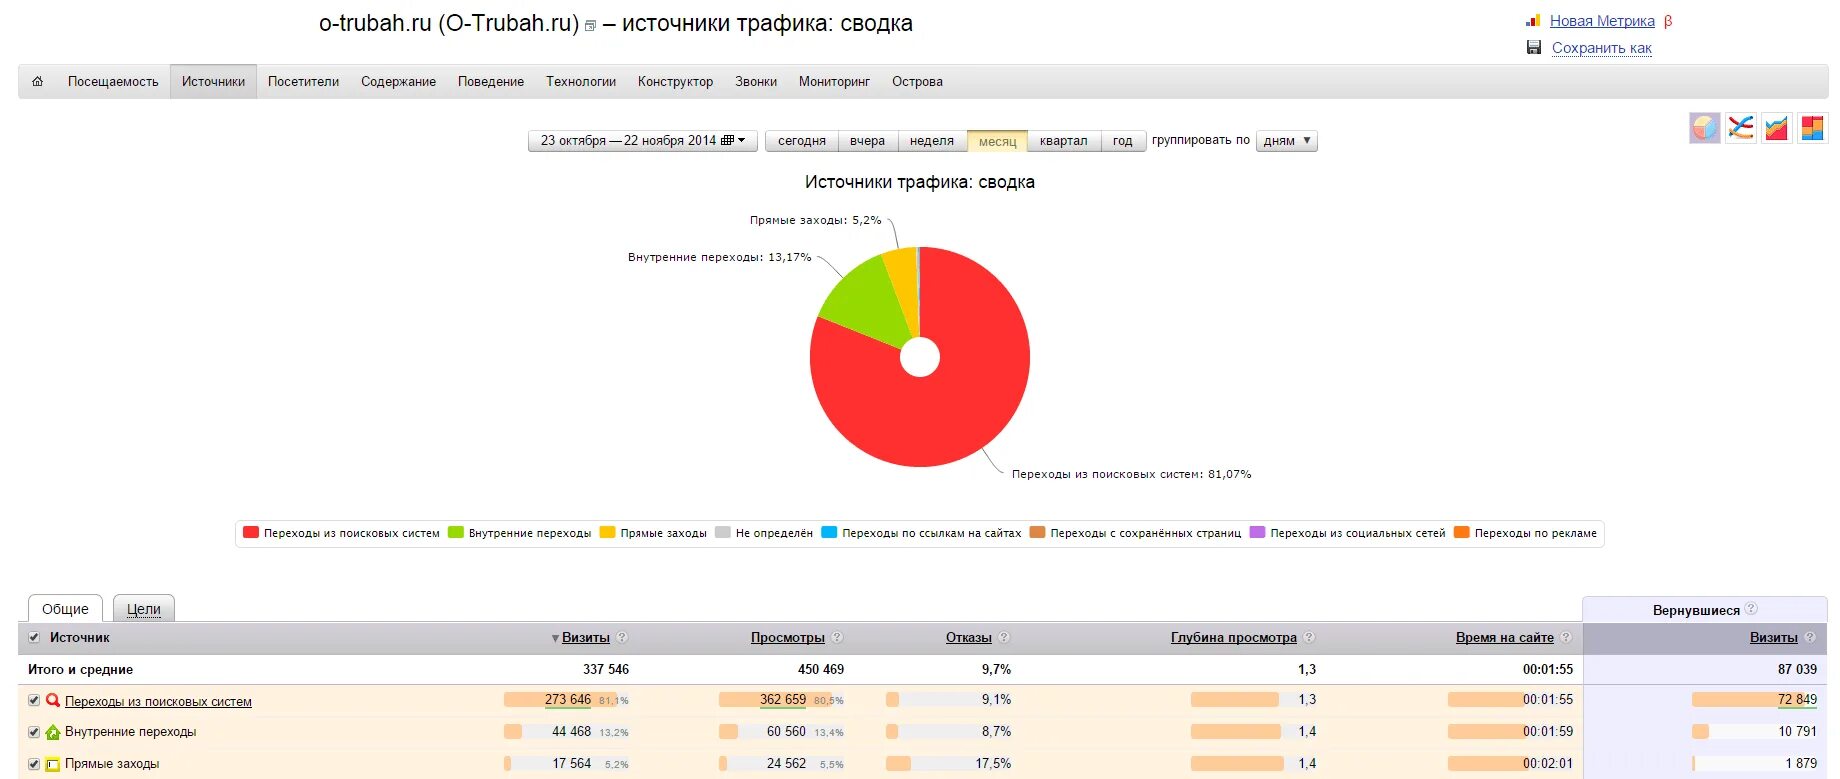The width and height of the screenshot is (1840, 779).
Task: Switch to pie chart view
Action: point(1705,128)
